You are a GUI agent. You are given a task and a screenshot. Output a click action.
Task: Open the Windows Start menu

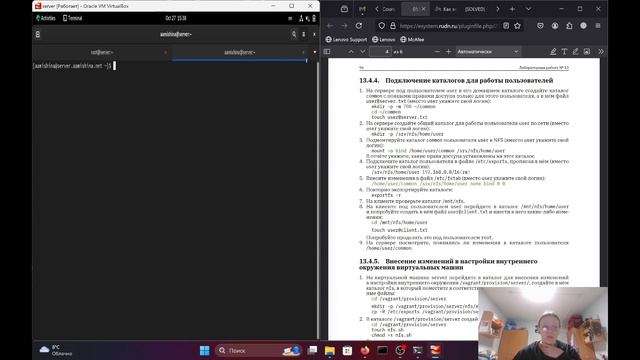click(204, 351)
